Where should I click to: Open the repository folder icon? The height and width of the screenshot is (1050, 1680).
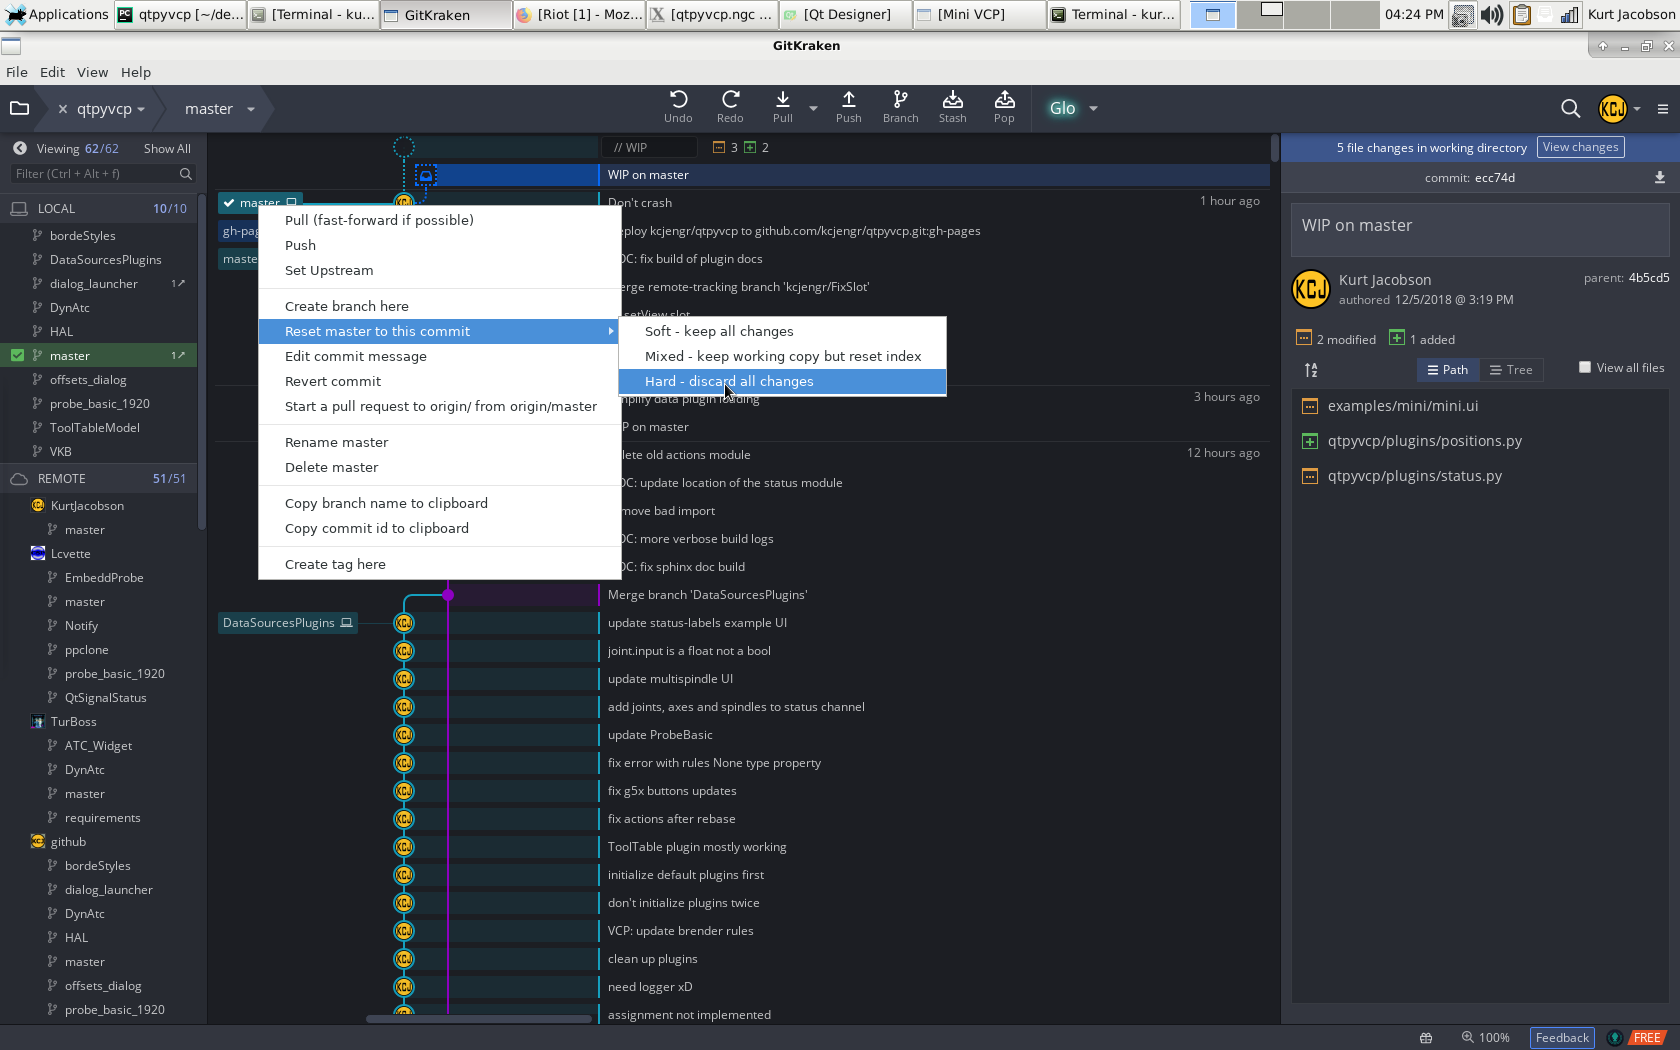coord(19,108)
